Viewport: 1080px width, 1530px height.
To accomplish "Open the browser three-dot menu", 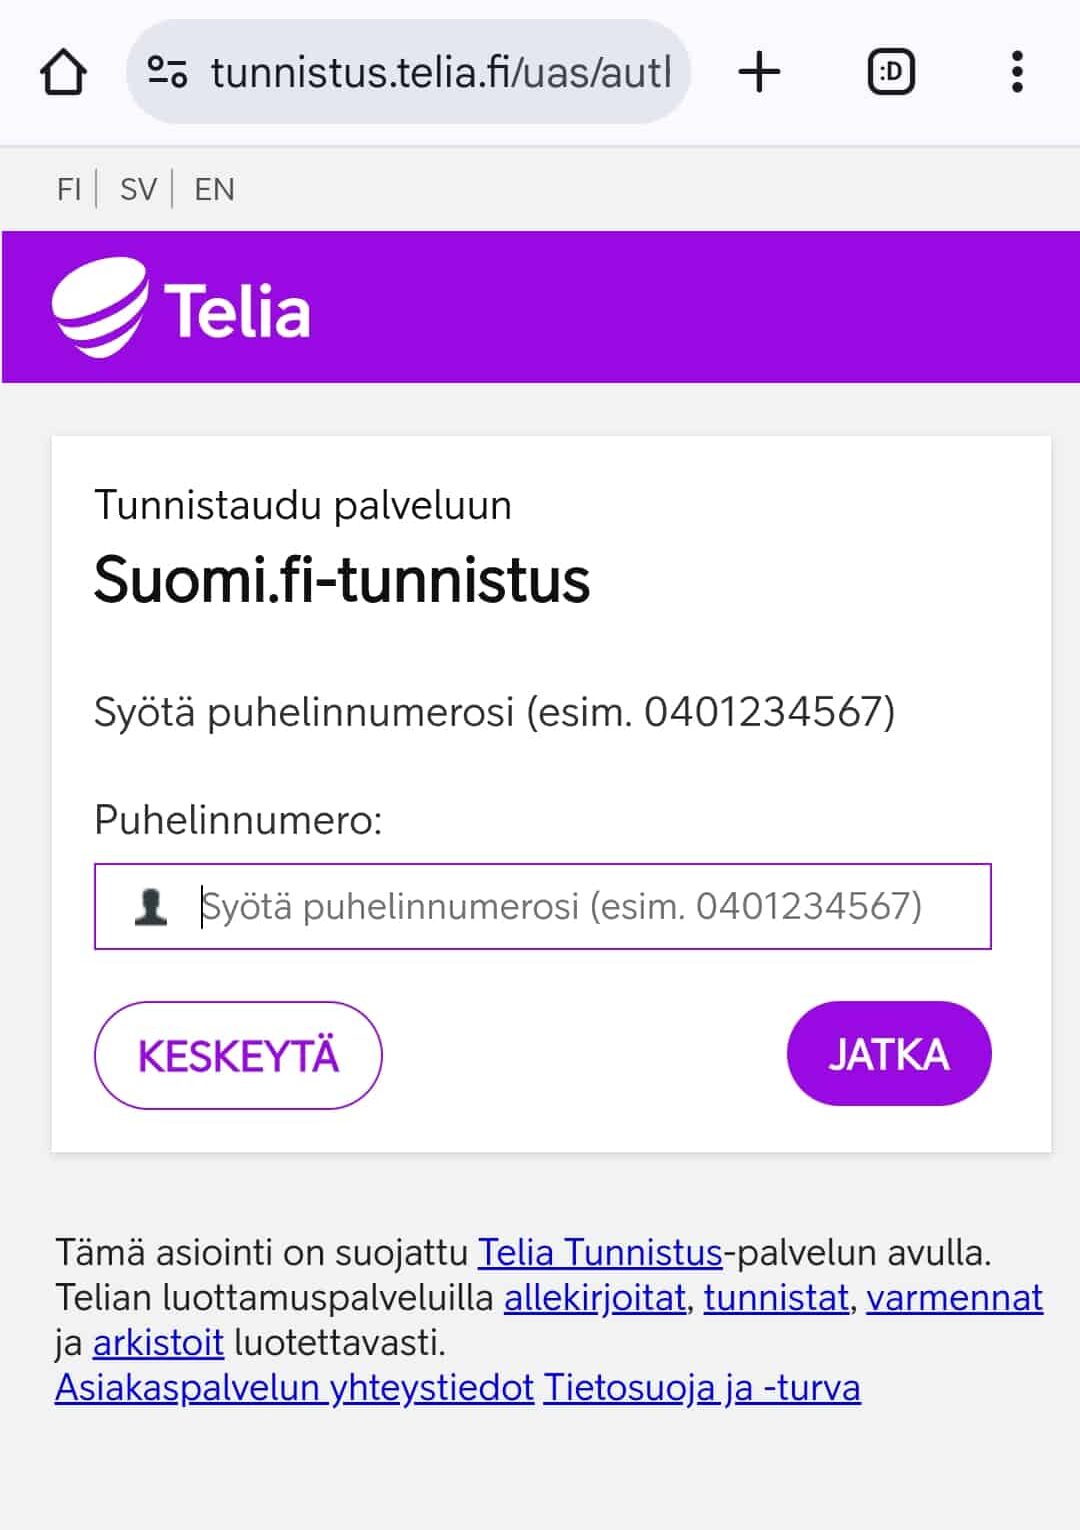I will (1017, 72).
